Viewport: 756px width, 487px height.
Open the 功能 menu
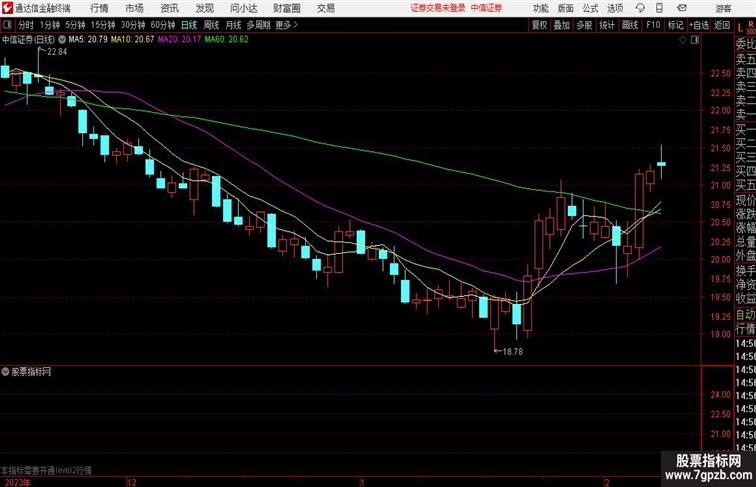coord(540,8)
